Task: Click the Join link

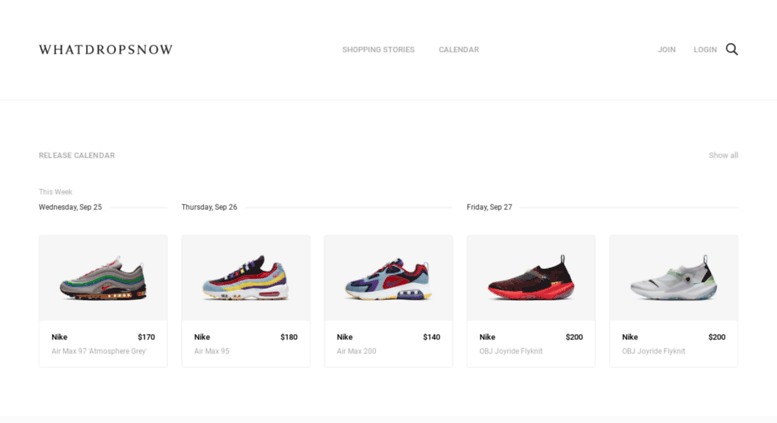Action: 666,50
